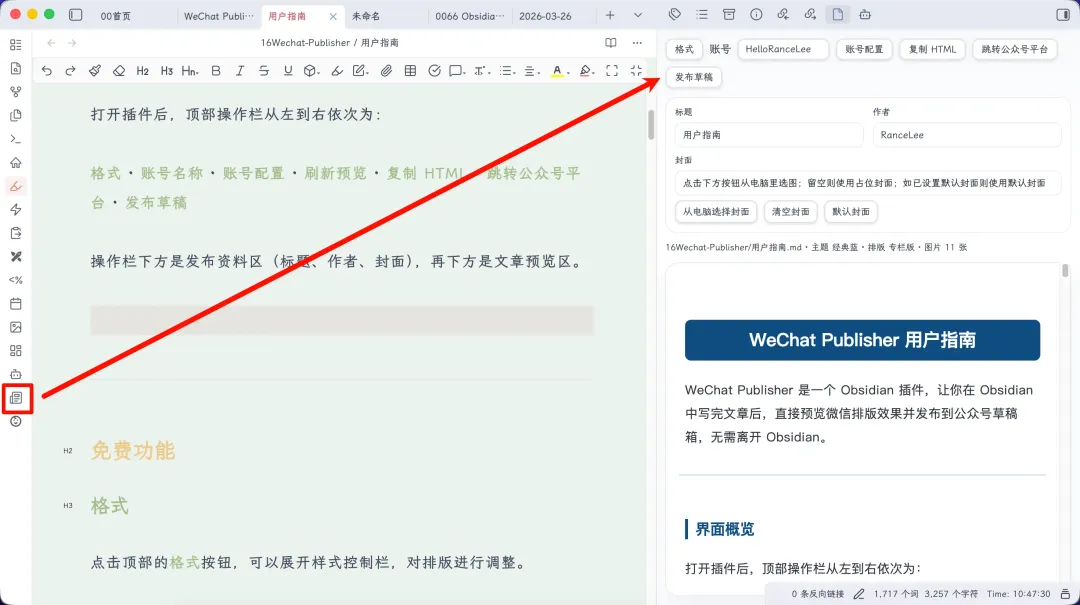The height and width of the screenshot is (605, 1080).
Task: Click the 发布草稿 button
Action: pos(694,77)
